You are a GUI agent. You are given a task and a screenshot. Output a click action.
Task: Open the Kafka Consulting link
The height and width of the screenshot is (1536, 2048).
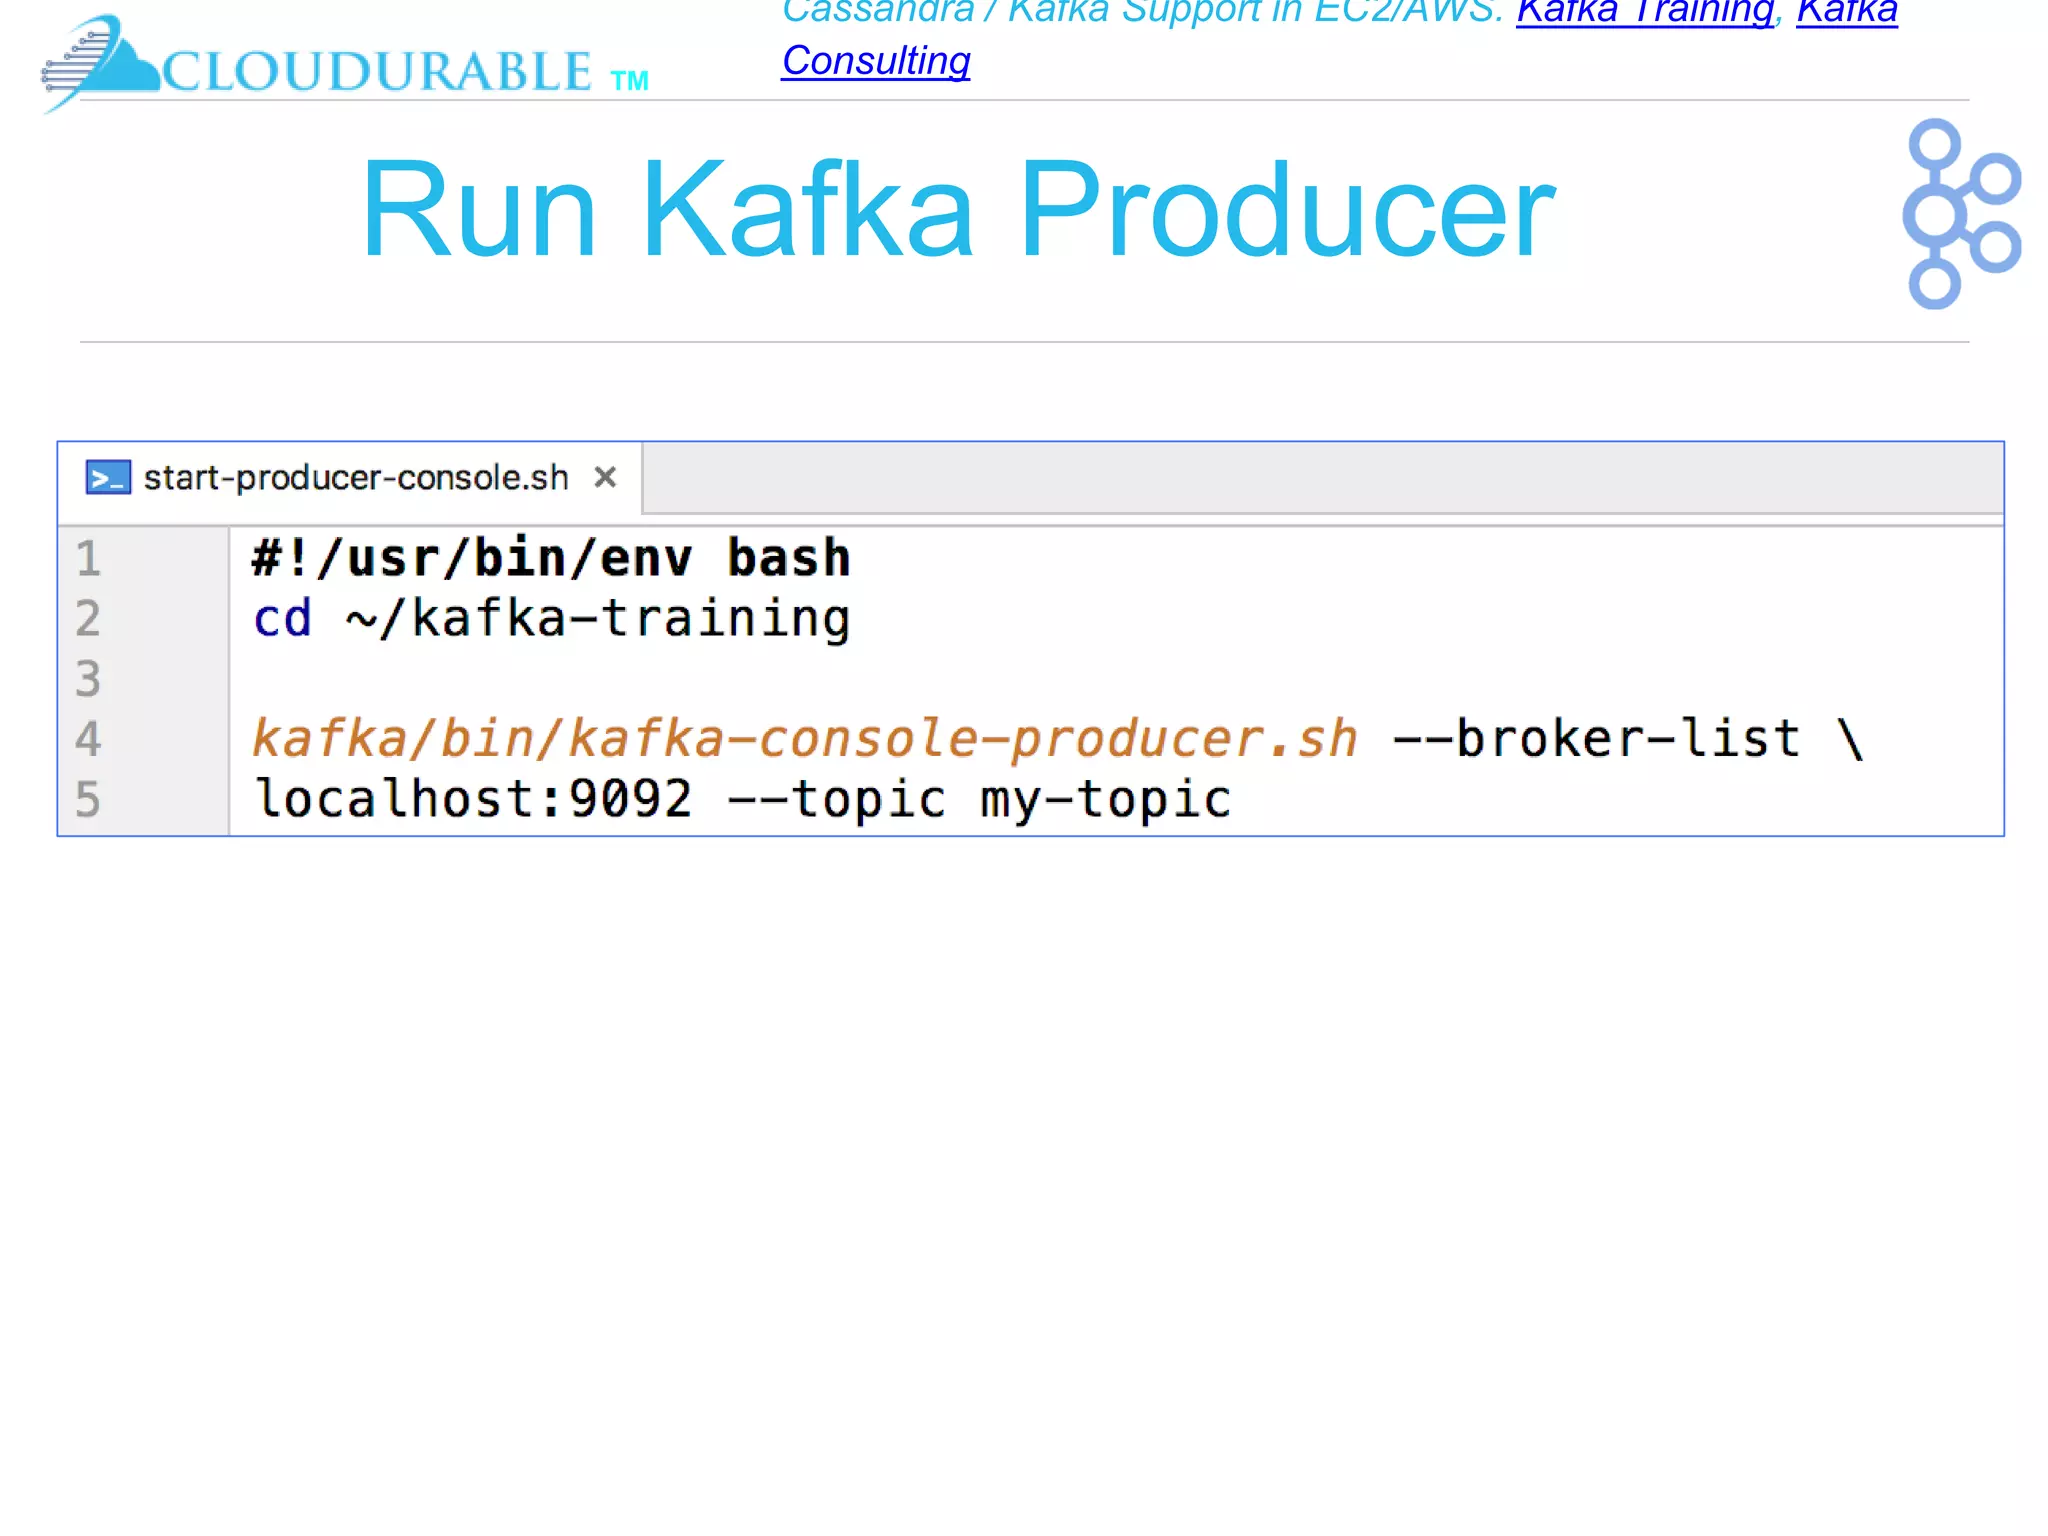point(875,61)
